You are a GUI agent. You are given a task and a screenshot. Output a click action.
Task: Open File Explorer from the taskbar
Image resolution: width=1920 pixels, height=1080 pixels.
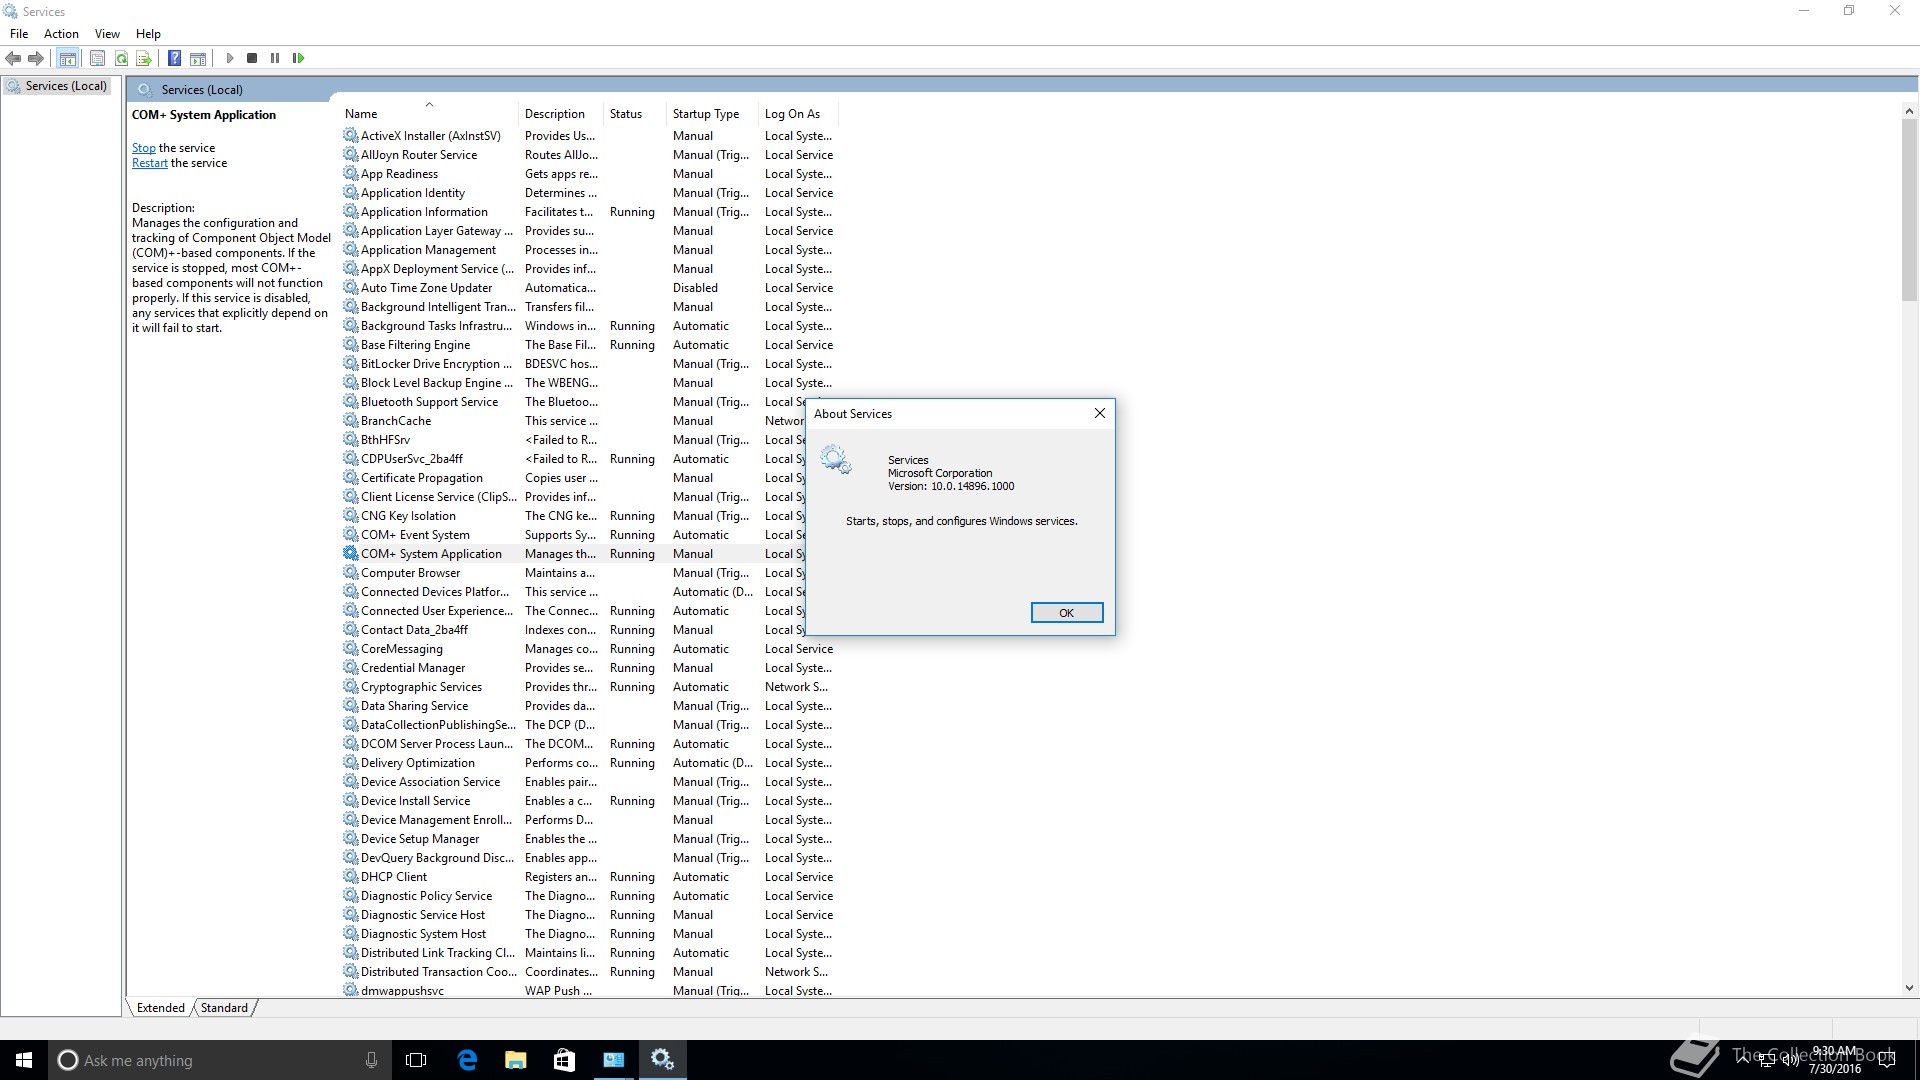coord(515,1060)
